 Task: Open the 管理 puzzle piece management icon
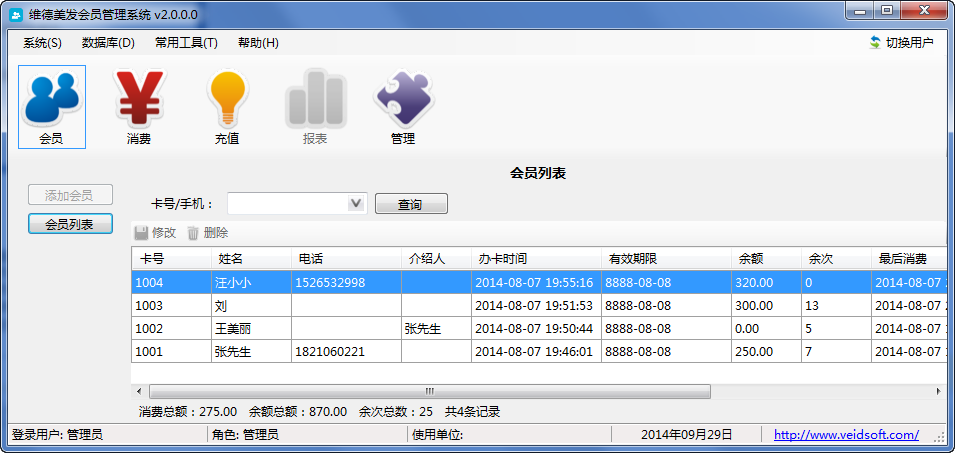tap(403, 107)
